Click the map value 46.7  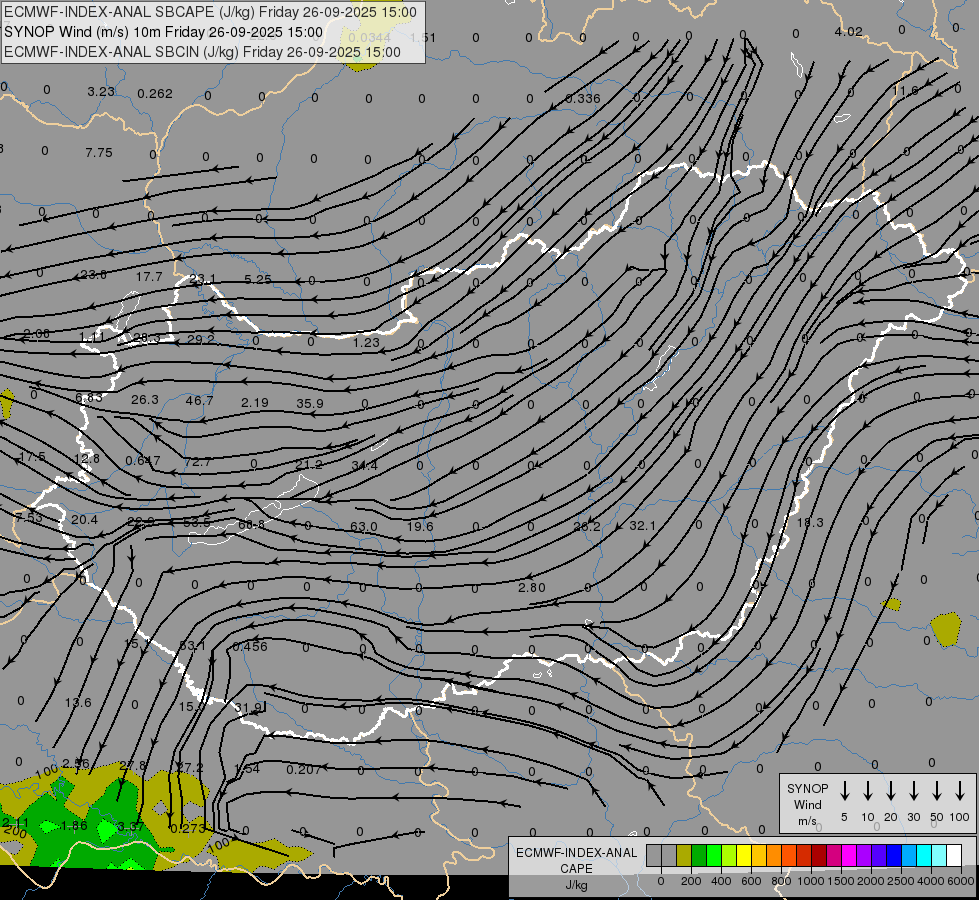[199, 400]
